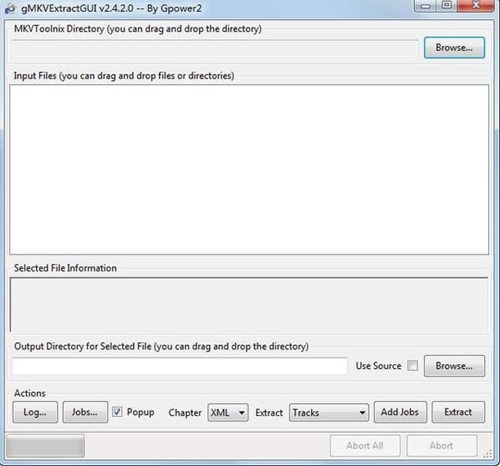Open the Chapter format XML dropdown

tap(228, 413)
